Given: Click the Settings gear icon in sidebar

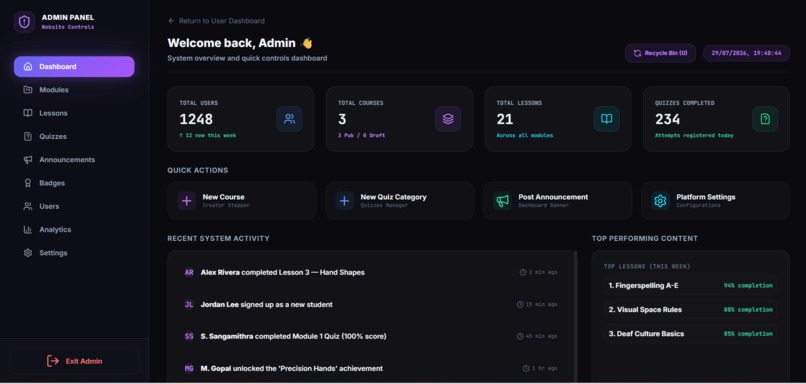Looking at the screenshot, I should (x=28, y=253).
